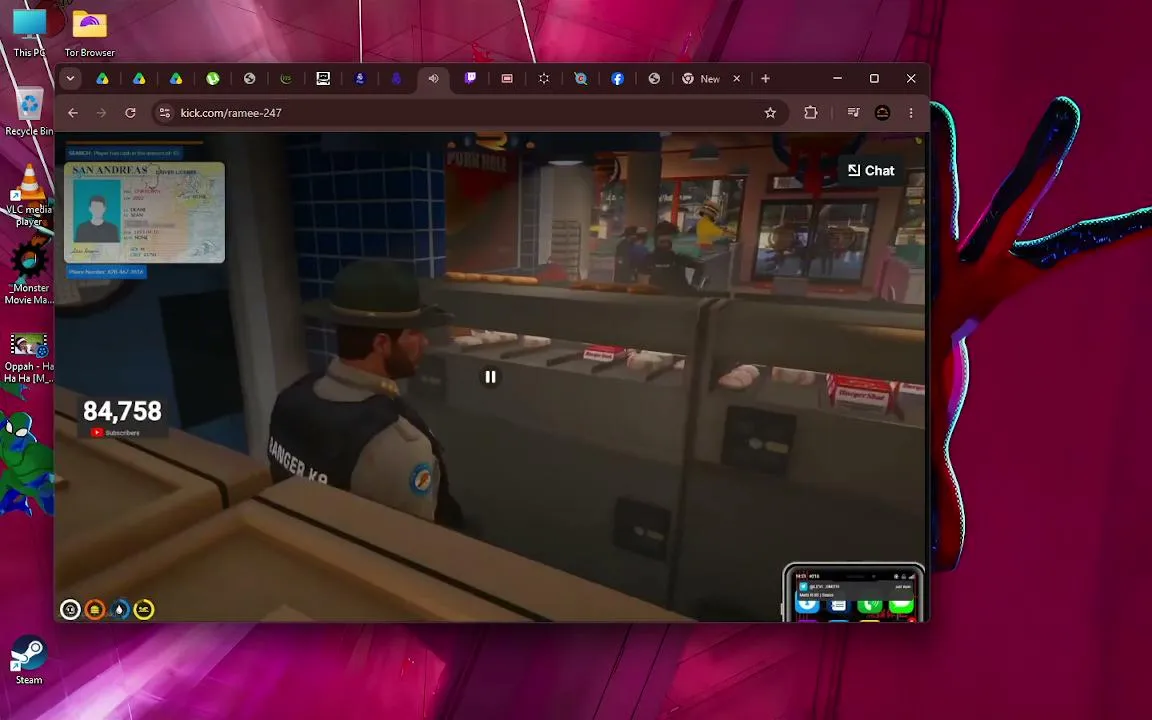Open the globe tab beside the uTorrent tab
Screen dimensions: 1152x720
(249, 79)
